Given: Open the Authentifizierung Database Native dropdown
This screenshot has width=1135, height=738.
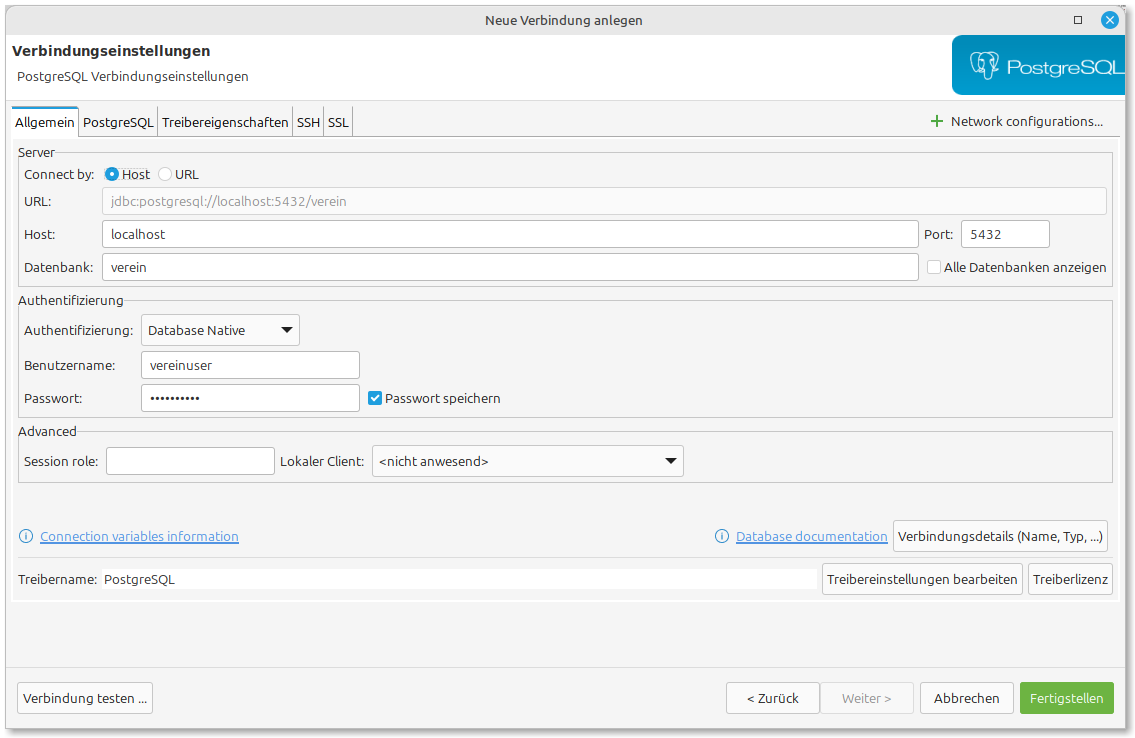Looking at the screenshot, I should coord(220,330).
